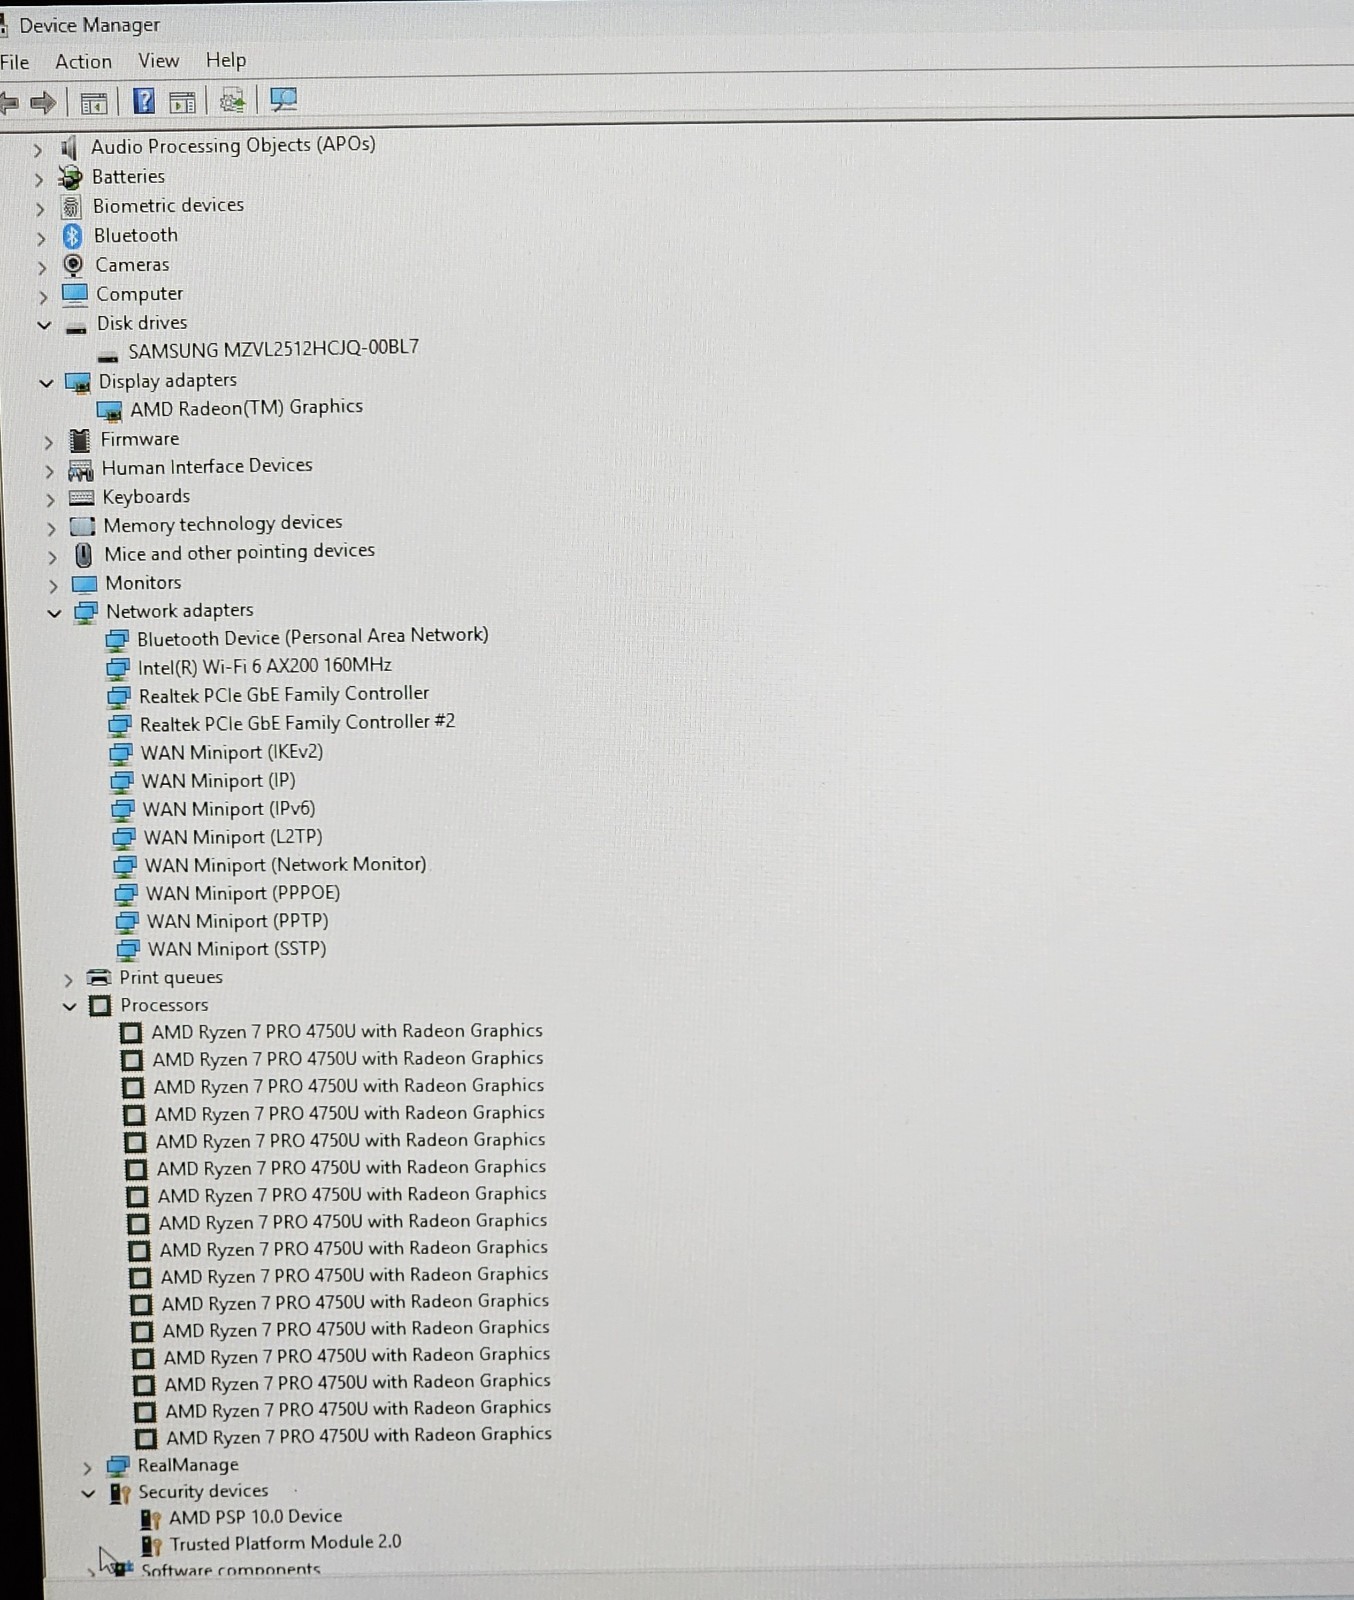Click the Forward arrow in the toolbar
This screenshot has width=1354, height=1600.
(x=43, y=102)
